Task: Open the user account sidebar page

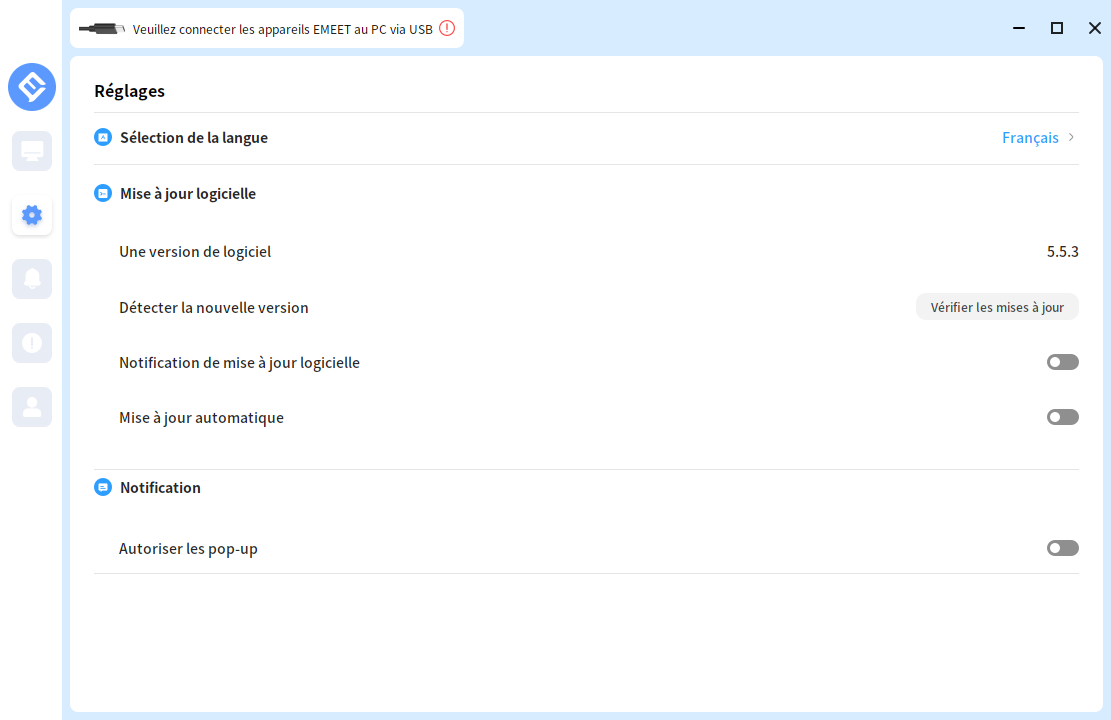Action: pos(32,407)
